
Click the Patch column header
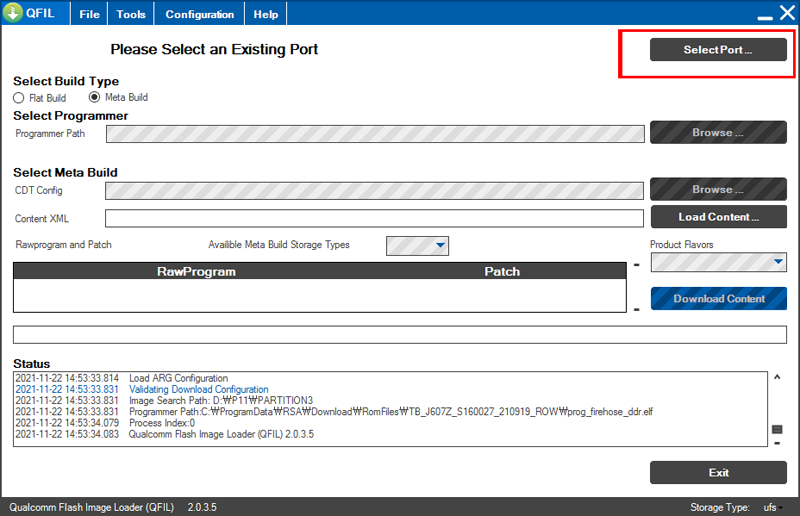pos(502,272)
